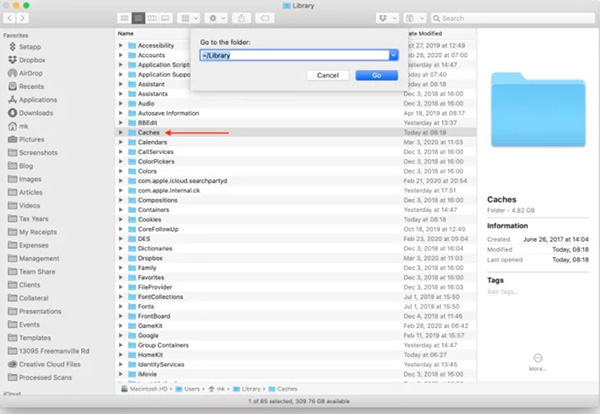600x414 pixels.
Task: Open the folder path history dropdown
Action: (393, 55)
